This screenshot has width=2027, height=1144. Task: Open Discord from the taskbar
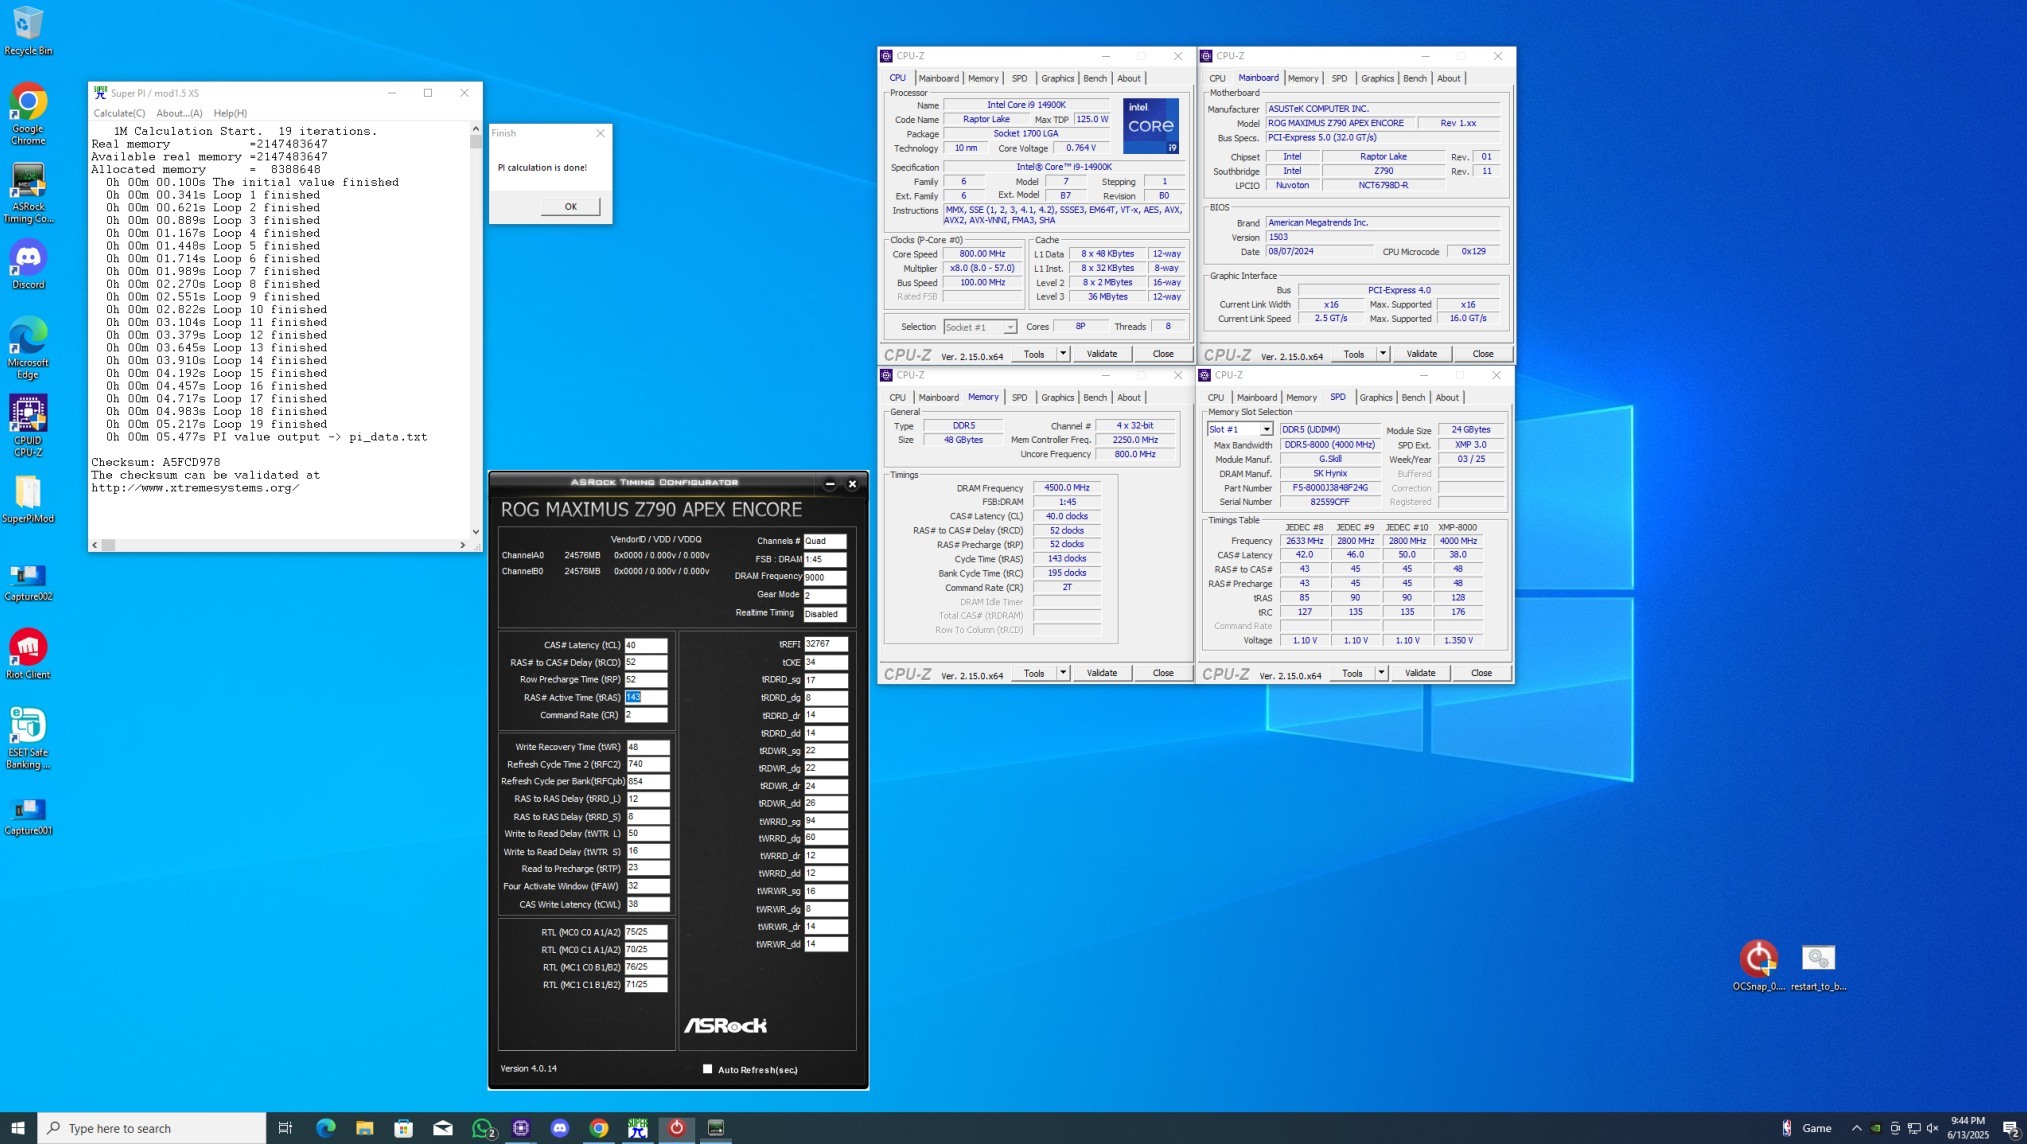(560, 1128)
